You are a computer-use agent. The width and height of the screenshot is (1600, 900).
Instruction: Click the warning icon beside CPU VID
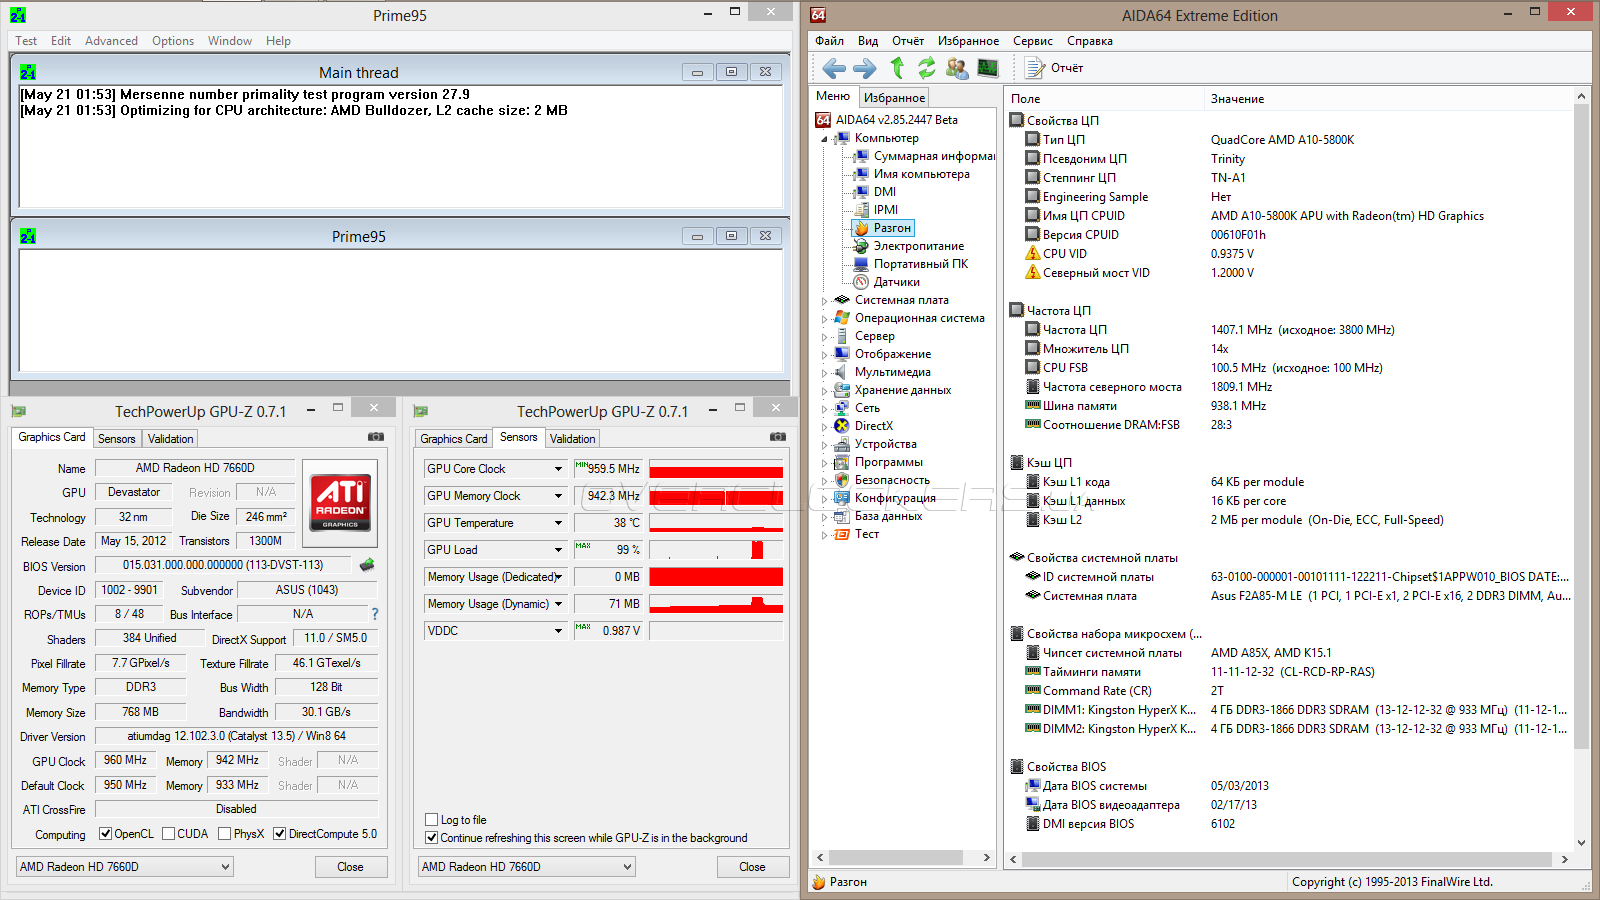[1033, 254]
